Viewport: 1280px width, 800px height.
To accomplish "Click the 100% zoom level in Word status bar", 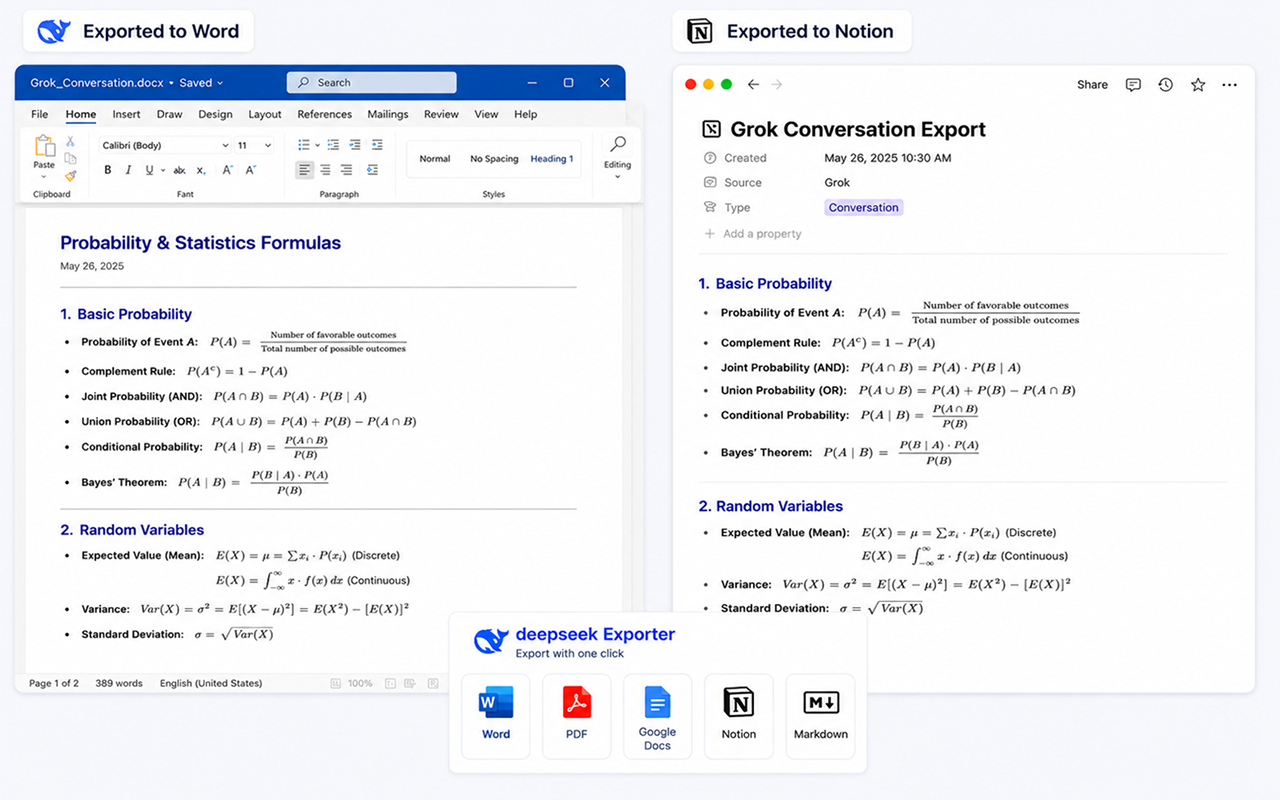I will click(361, 684).
